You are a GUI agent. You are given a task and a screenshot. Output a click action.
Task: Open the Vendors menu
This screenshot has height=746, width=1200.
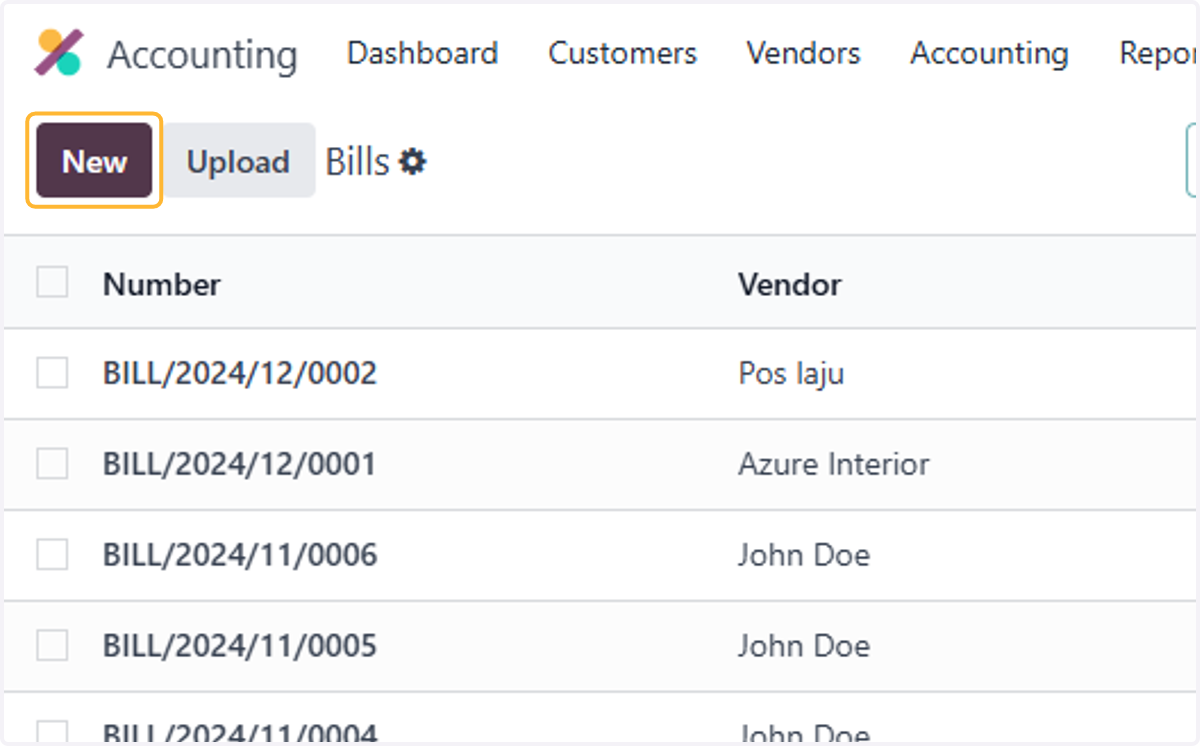pos(803,53)
